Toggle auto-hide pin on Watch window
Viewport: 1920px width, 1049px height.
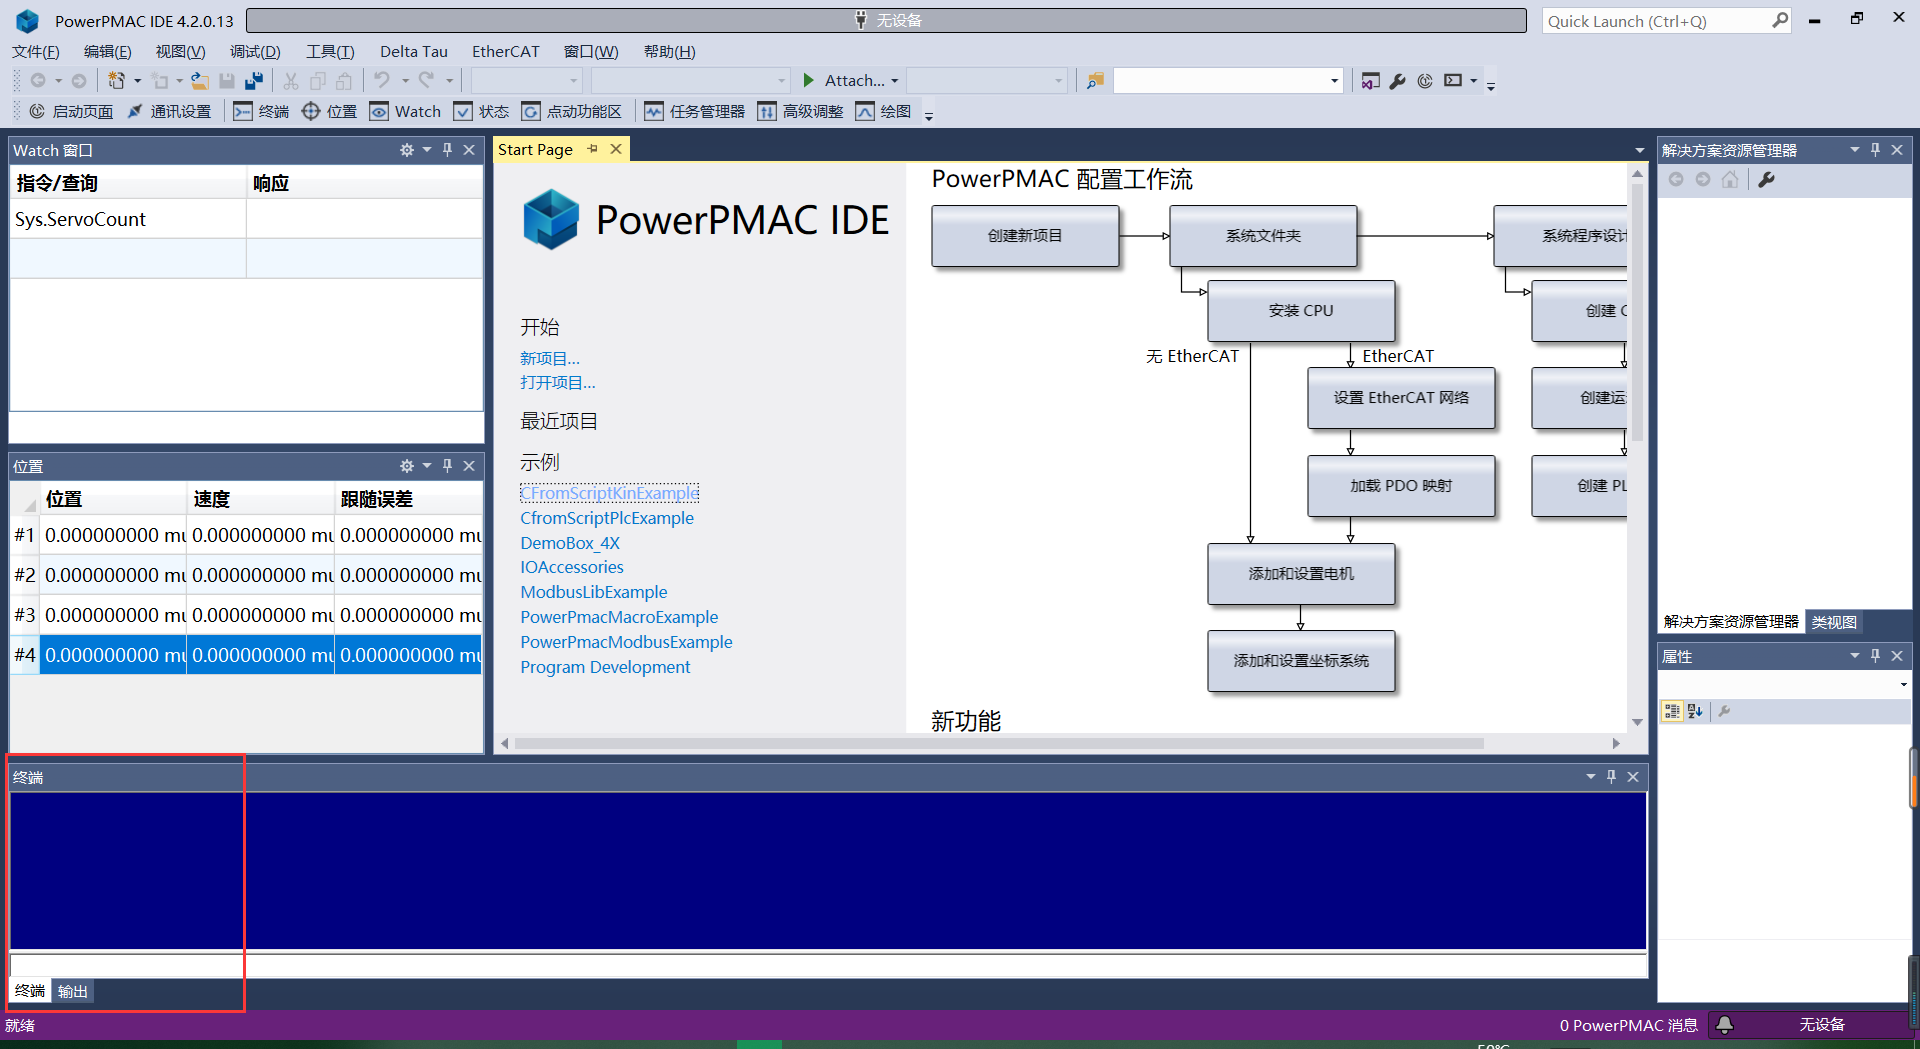click(447, 149)
